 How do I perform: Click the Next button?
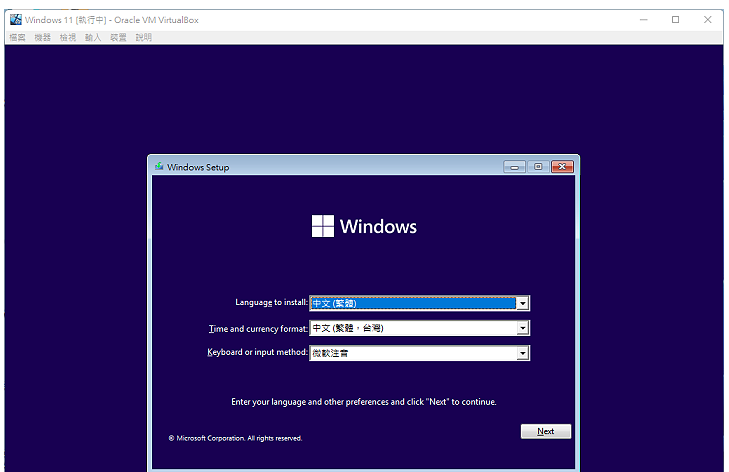pos(546,432)
